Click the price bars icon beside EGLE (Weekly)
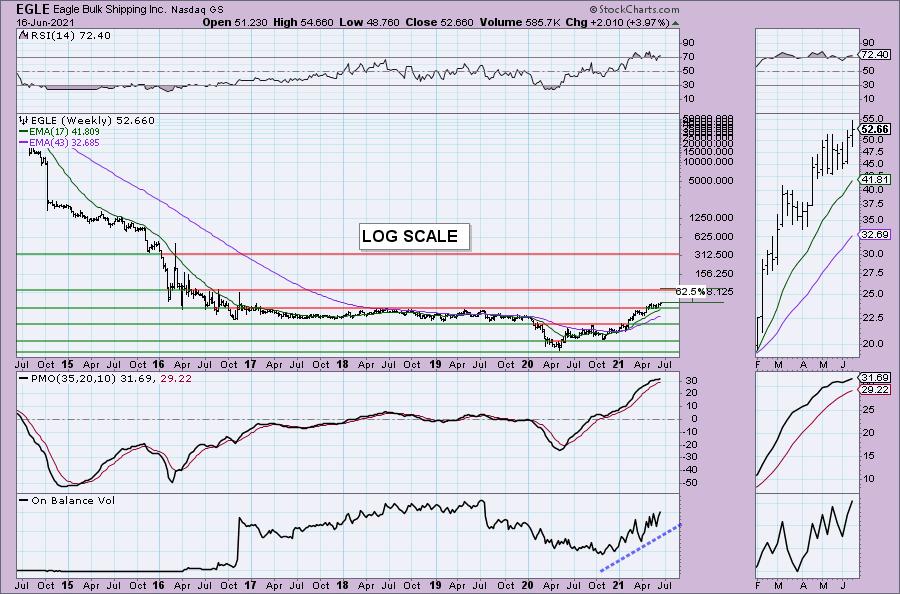The image size is (900, 594). click(x=24, y=121)
